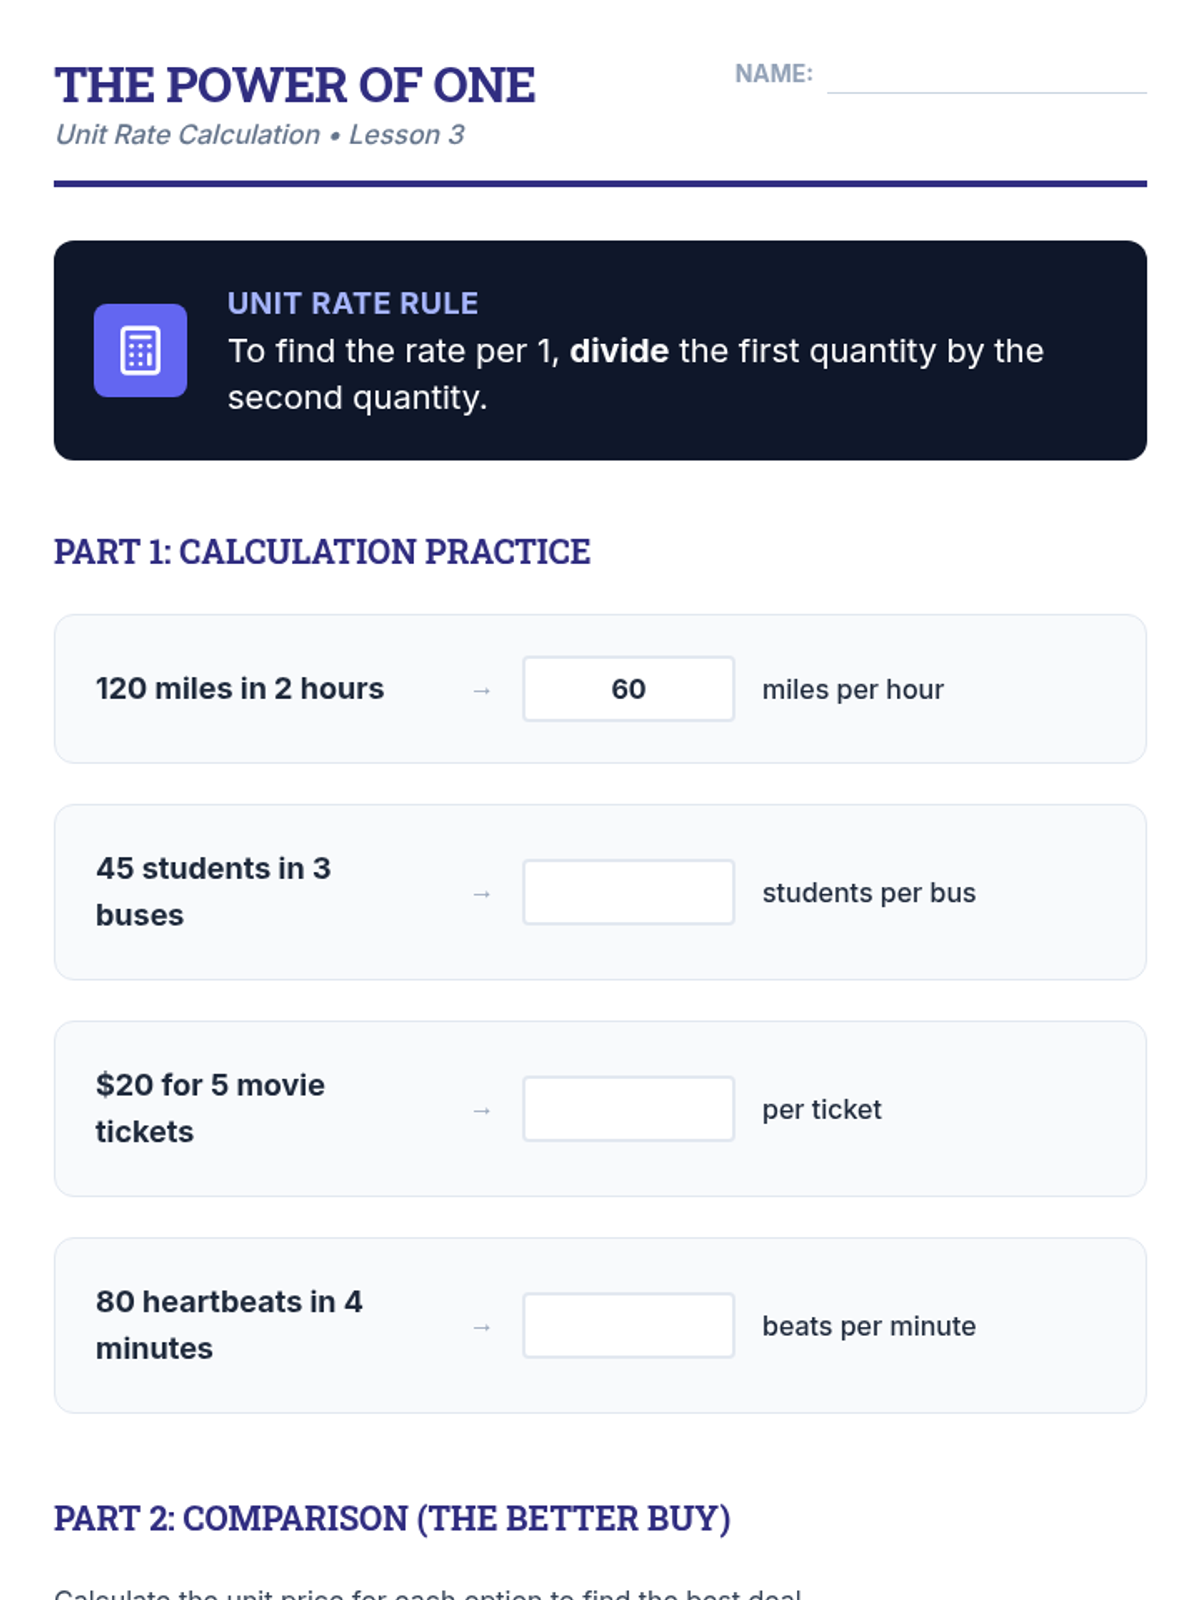
Task: Click Part 1: Calculation Practice heading
Action: [x=322, y=552]
